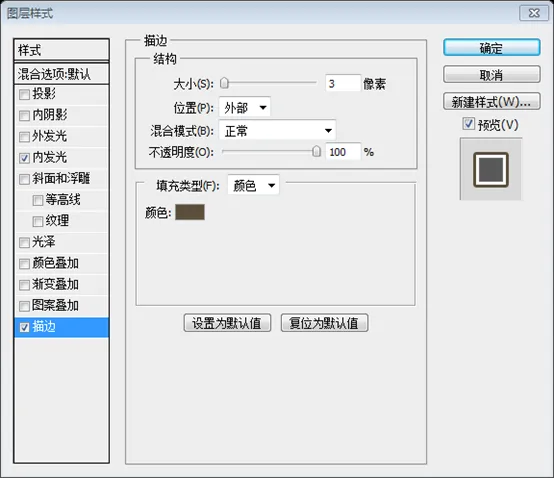Click the 大小 size slider handle
The image size is (554, 478).
[224, 83]
